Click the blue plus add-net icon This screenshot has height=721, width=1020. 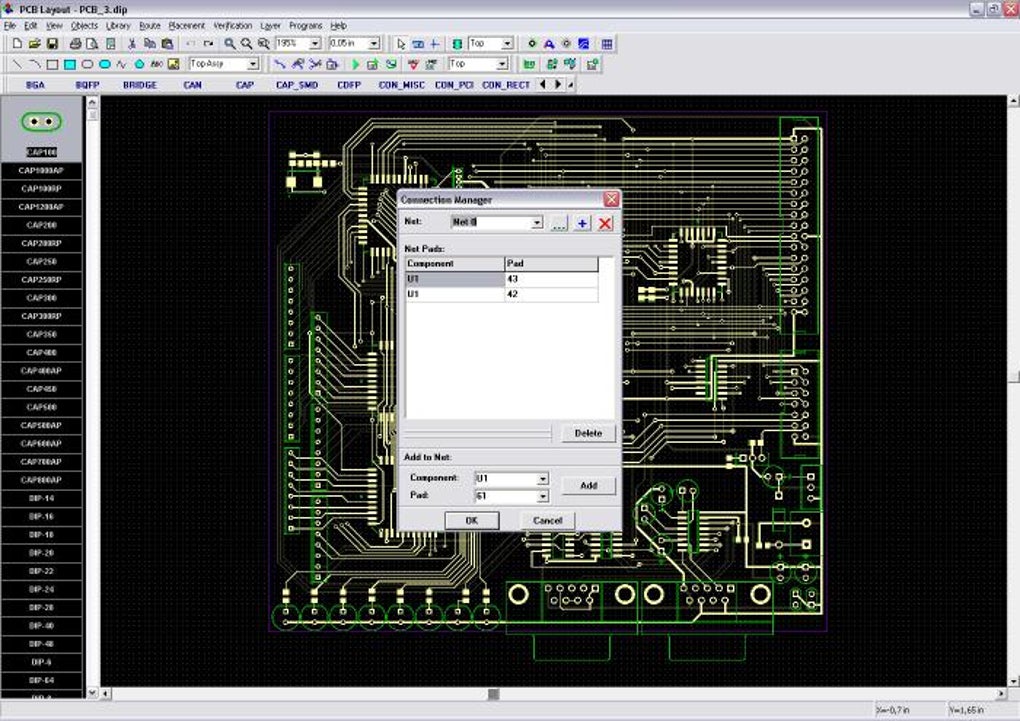(x=583, y=223)
